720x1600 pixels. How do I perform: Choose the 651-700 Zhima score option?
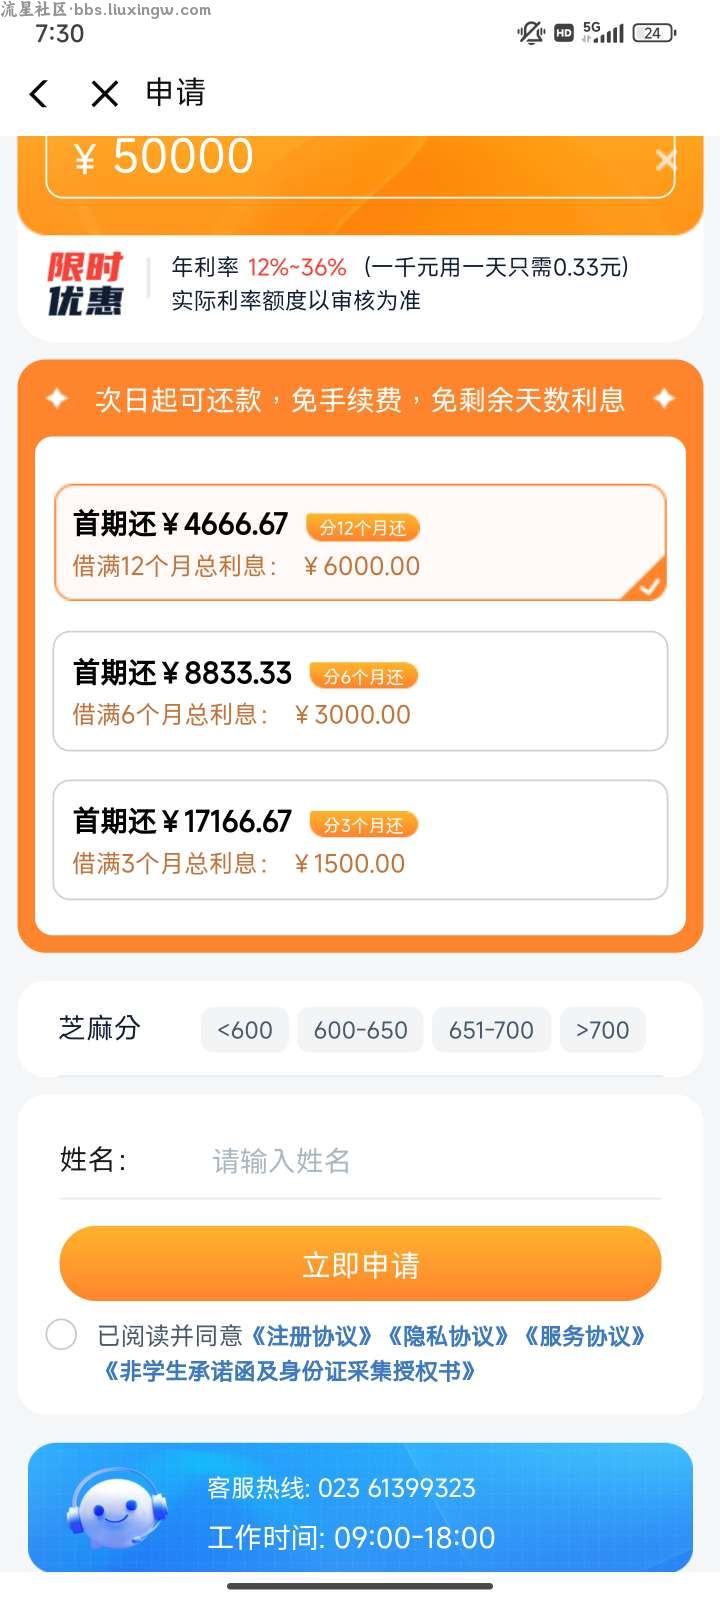tap(491, 1030)
